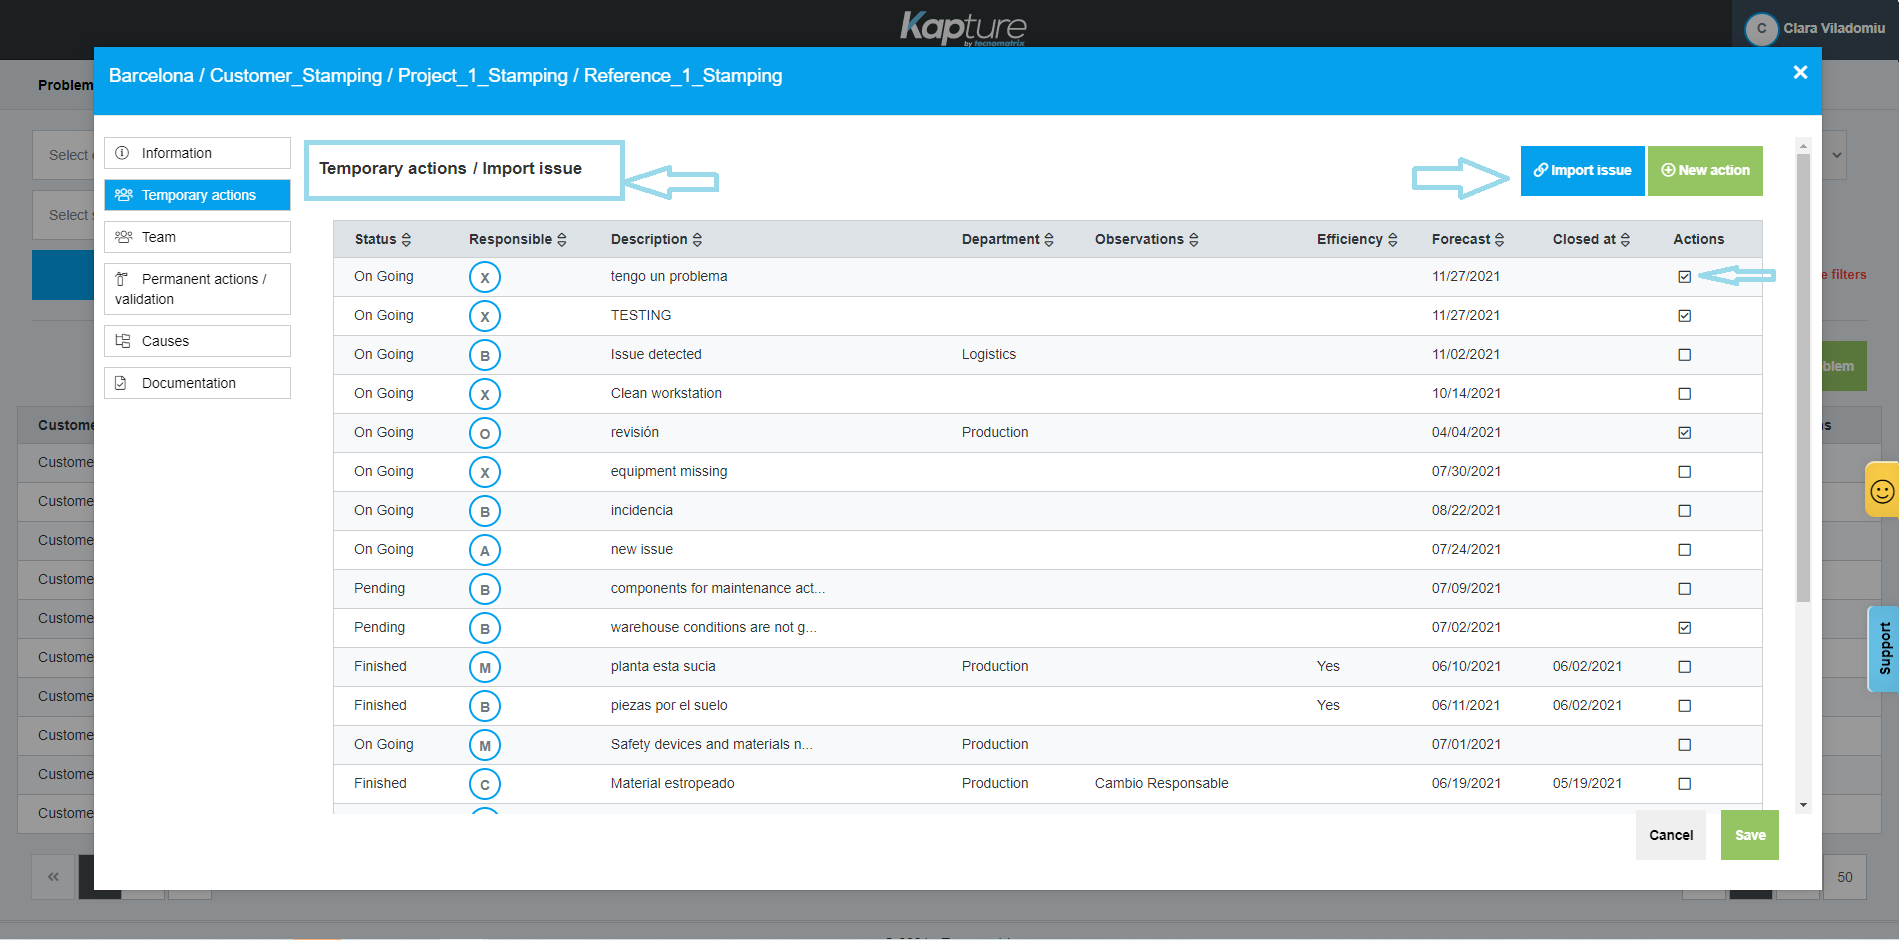Screen dimensions: 1899x940
Task: Close the Reference_1_Stamping dialog
Action: pos(1800,72)
